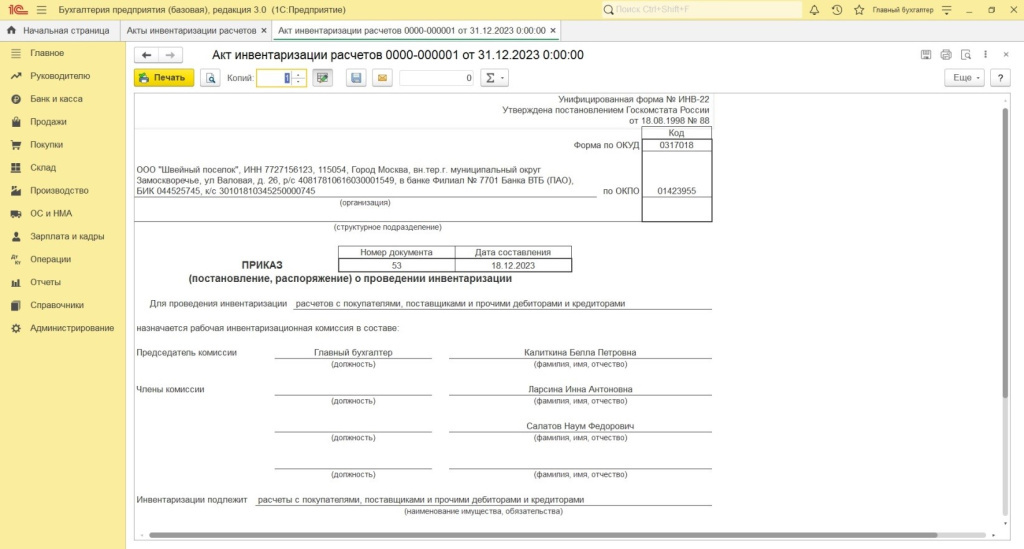1024x549 pixels.
Task: Open the Главное section
Action: pyautogui.click(x=47, y=53)
